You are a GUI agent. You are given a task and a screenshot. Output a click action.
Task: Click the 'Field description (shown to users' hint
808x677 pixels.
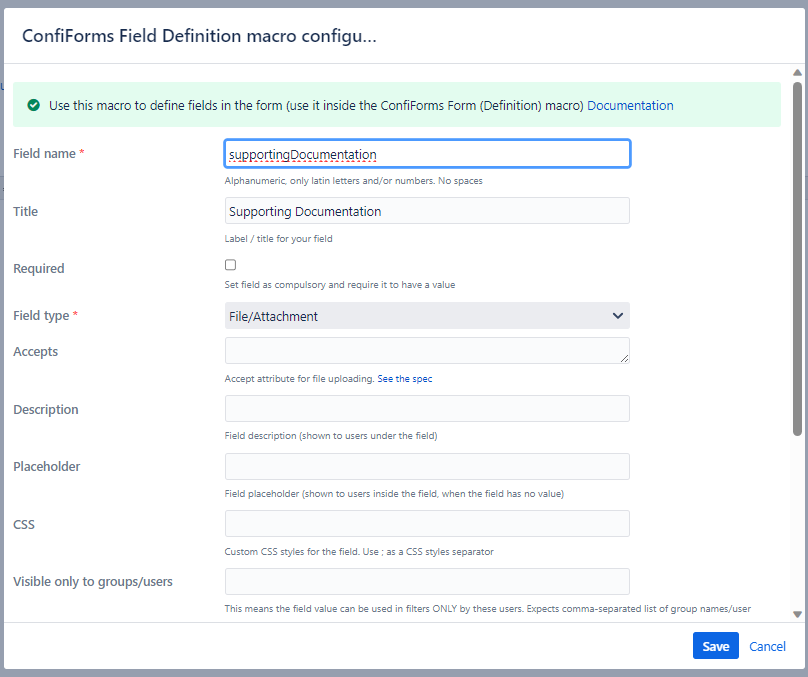tap(331, 436)
